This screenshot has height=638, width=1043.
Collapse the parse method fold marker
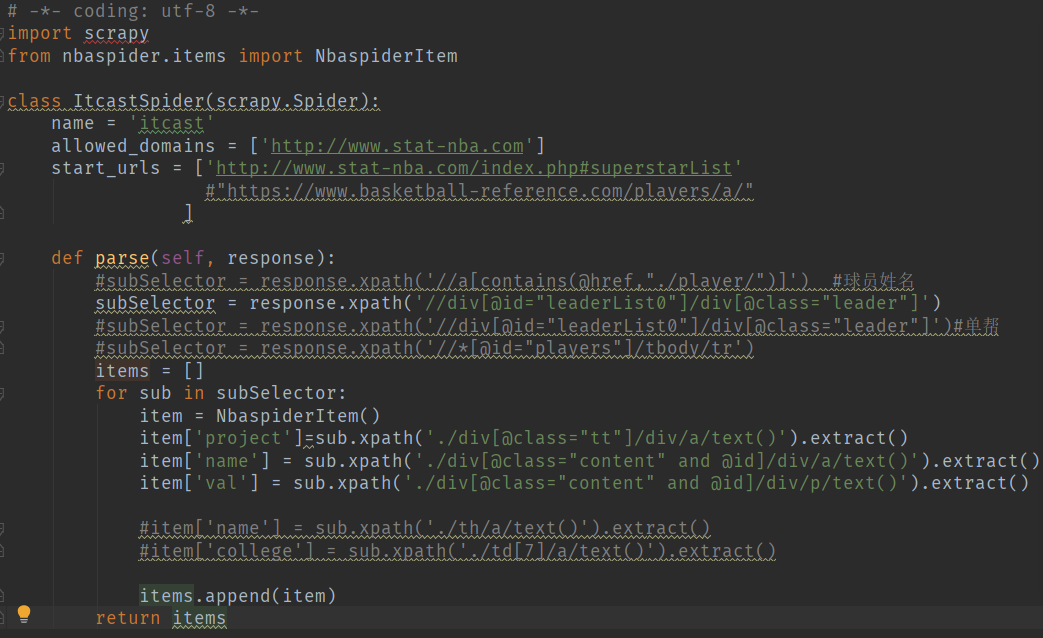tap(3, 259)
